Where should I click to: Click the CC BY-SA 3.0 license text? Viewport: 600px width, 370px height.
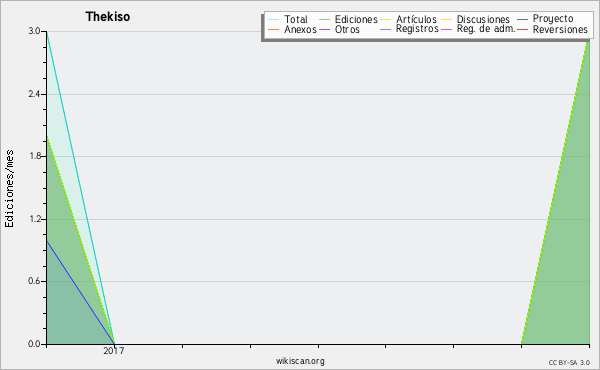(x=569, y=363)
